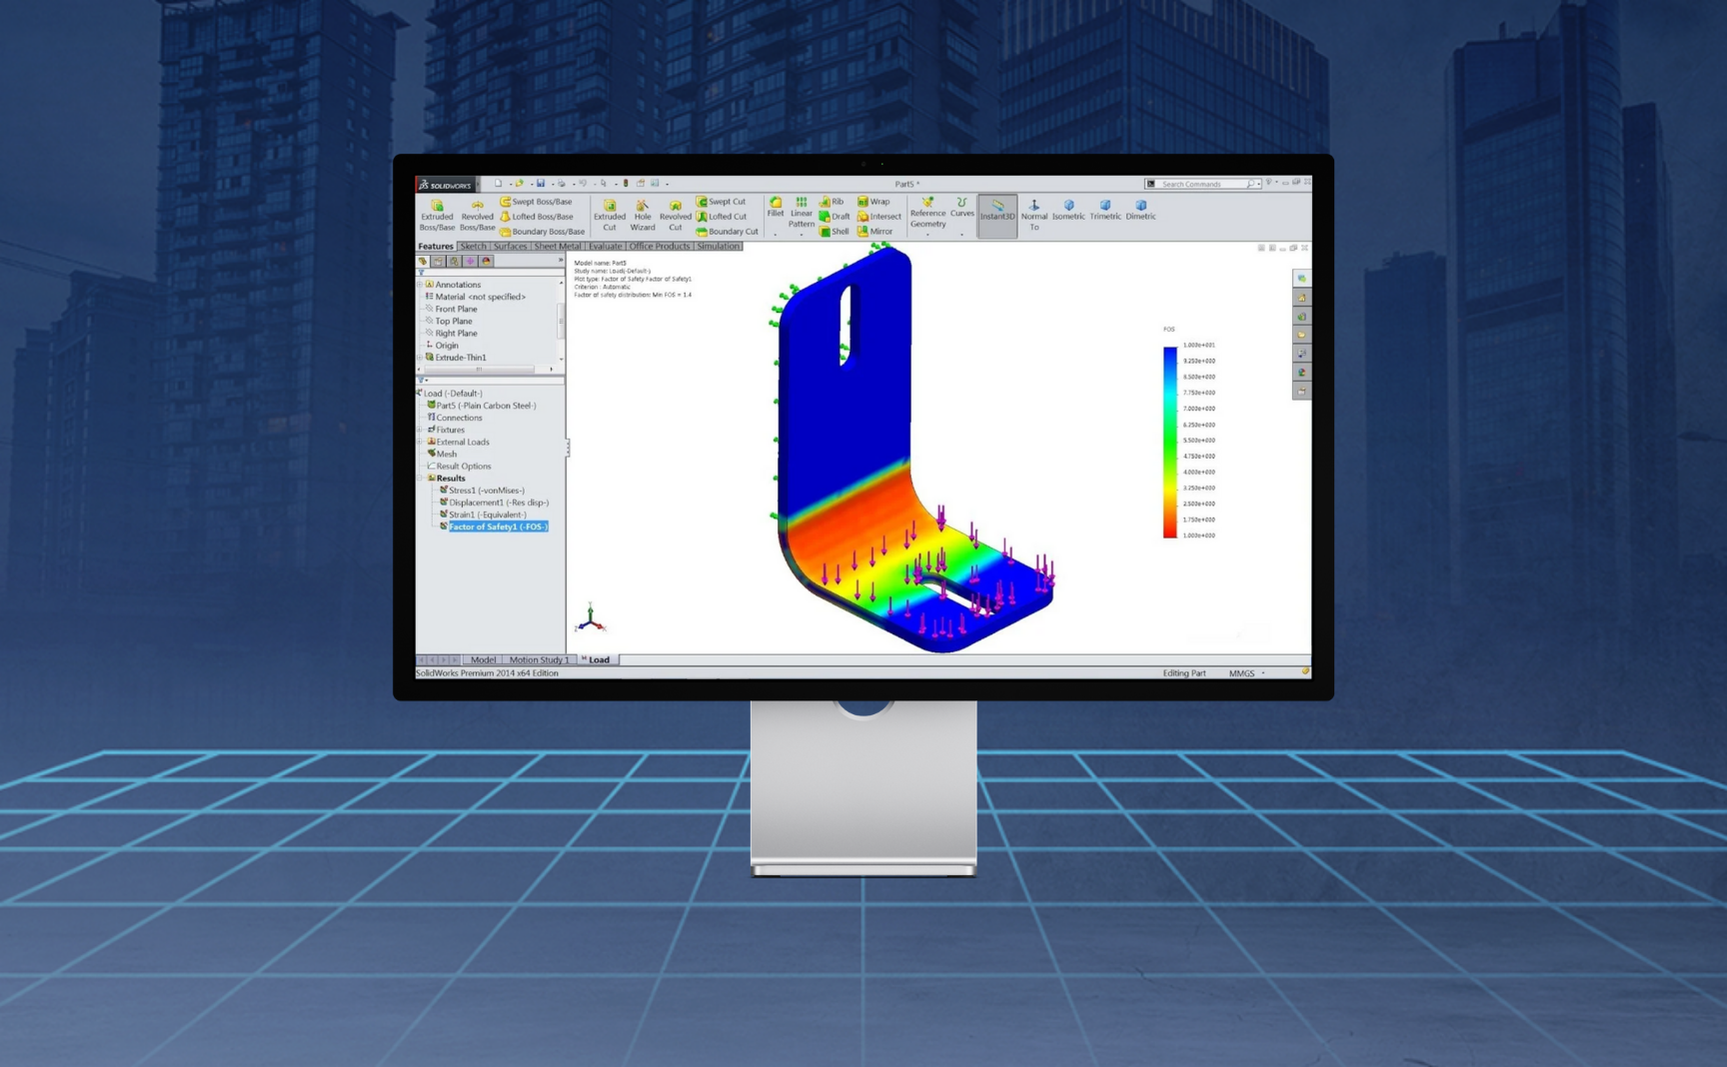This screenshot has height=1067, width=1727.
Task: Open the Model bottom tab
Action: pos(482,660)
